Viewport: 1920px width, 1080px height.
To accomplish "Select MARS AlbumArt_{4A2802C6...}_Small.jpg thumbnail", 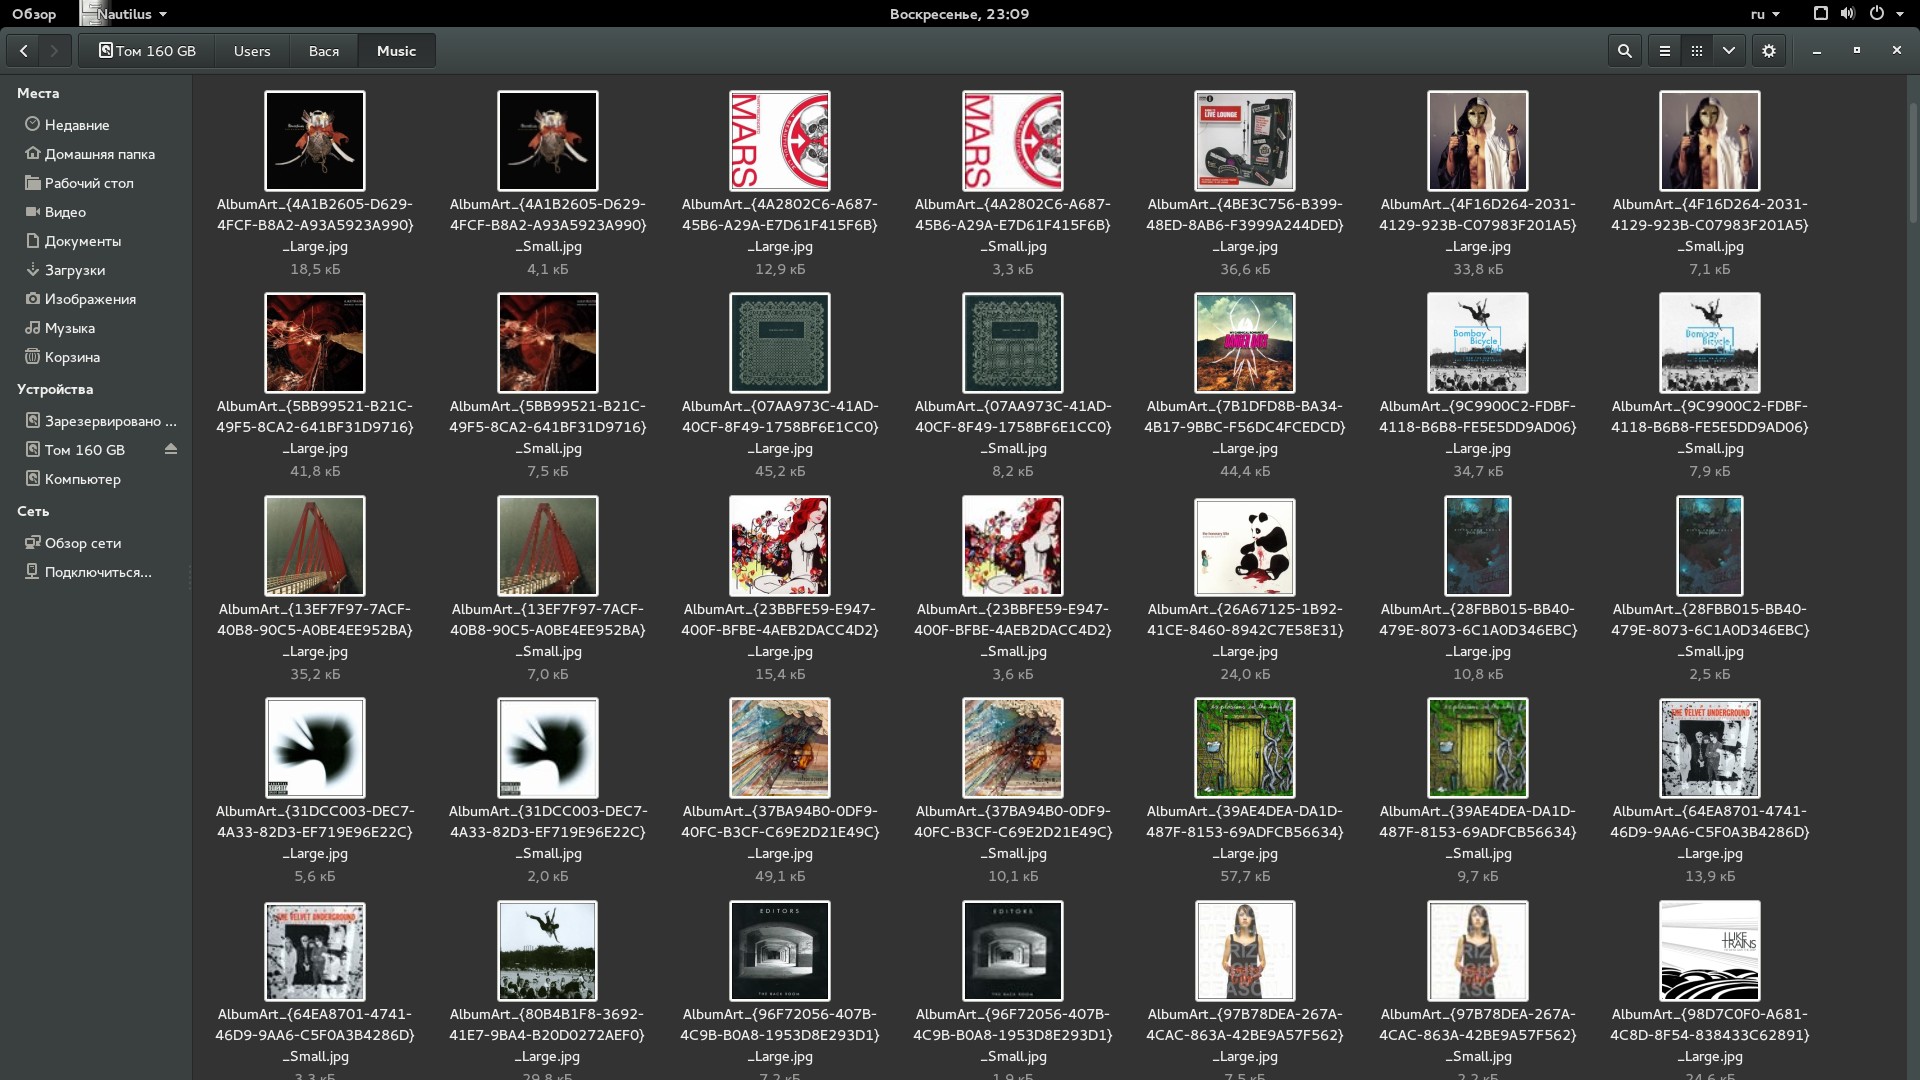I will (x=1013, y=141).
